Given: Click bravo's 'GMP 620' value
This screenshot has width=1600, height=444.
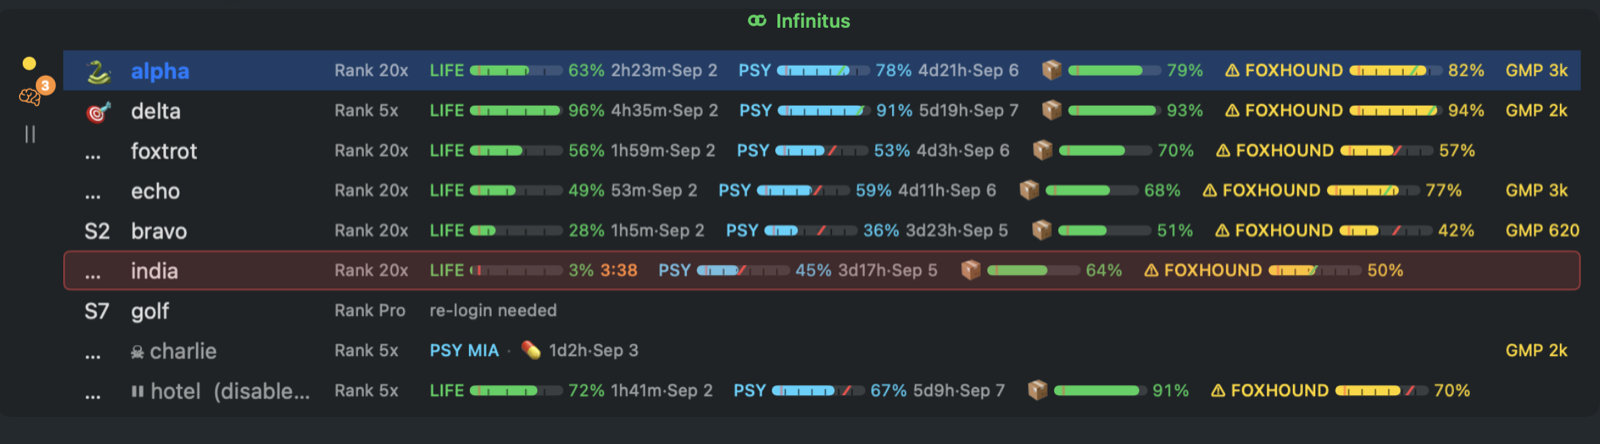Looking at the screenshot, I should 1543,230.
